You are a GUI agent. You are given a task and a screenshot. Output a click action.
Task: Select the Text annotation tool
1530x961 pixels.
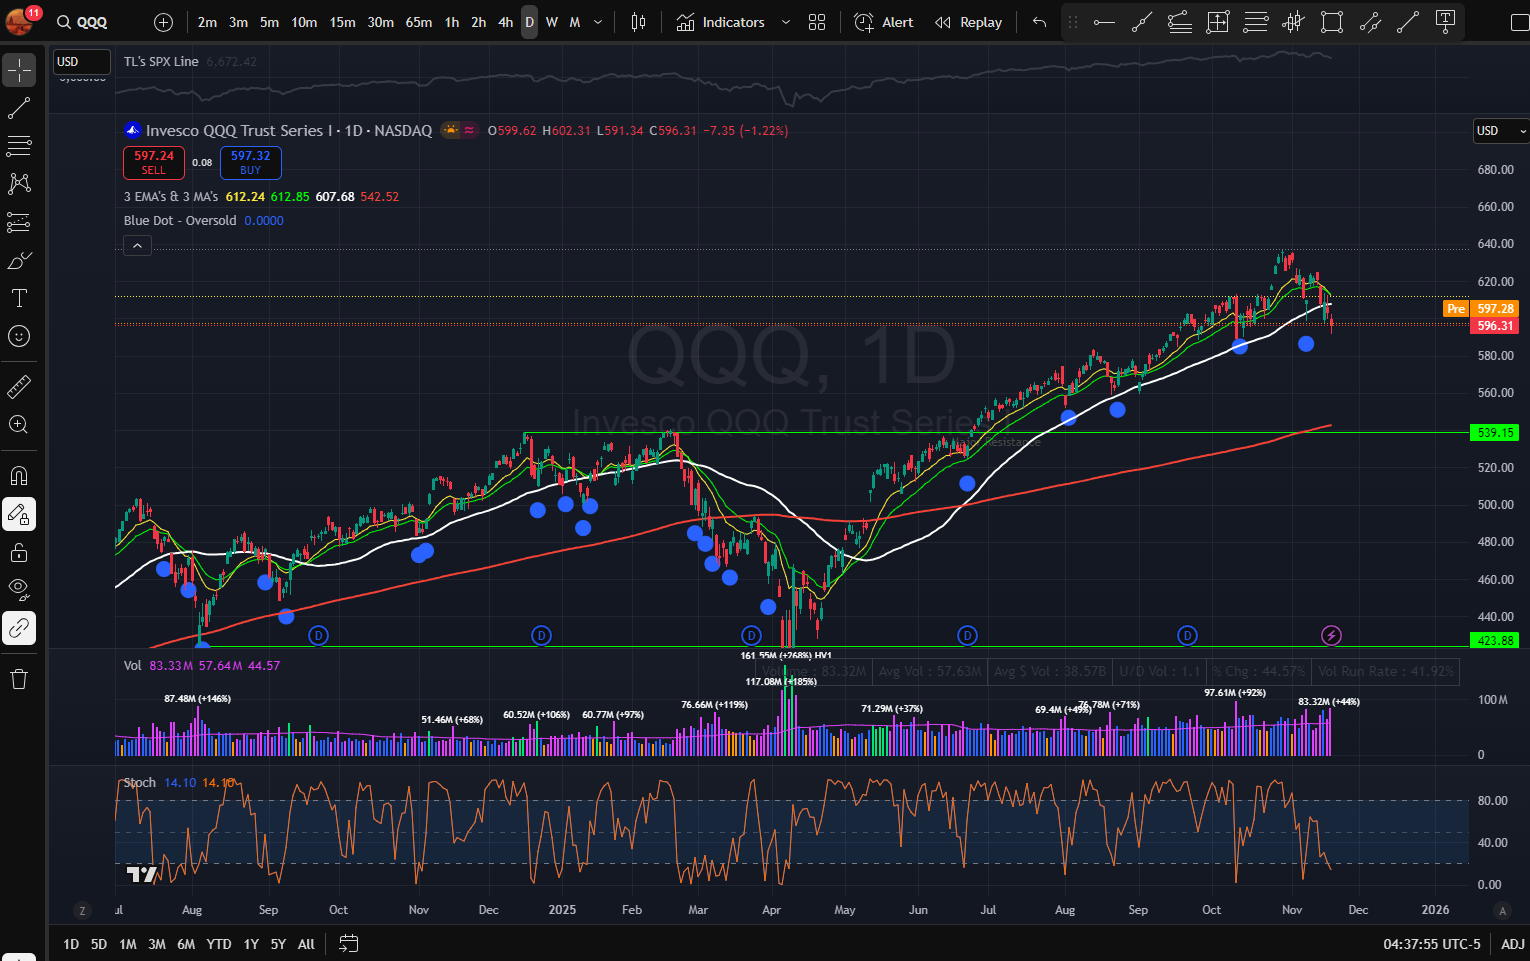coord(19,298)
